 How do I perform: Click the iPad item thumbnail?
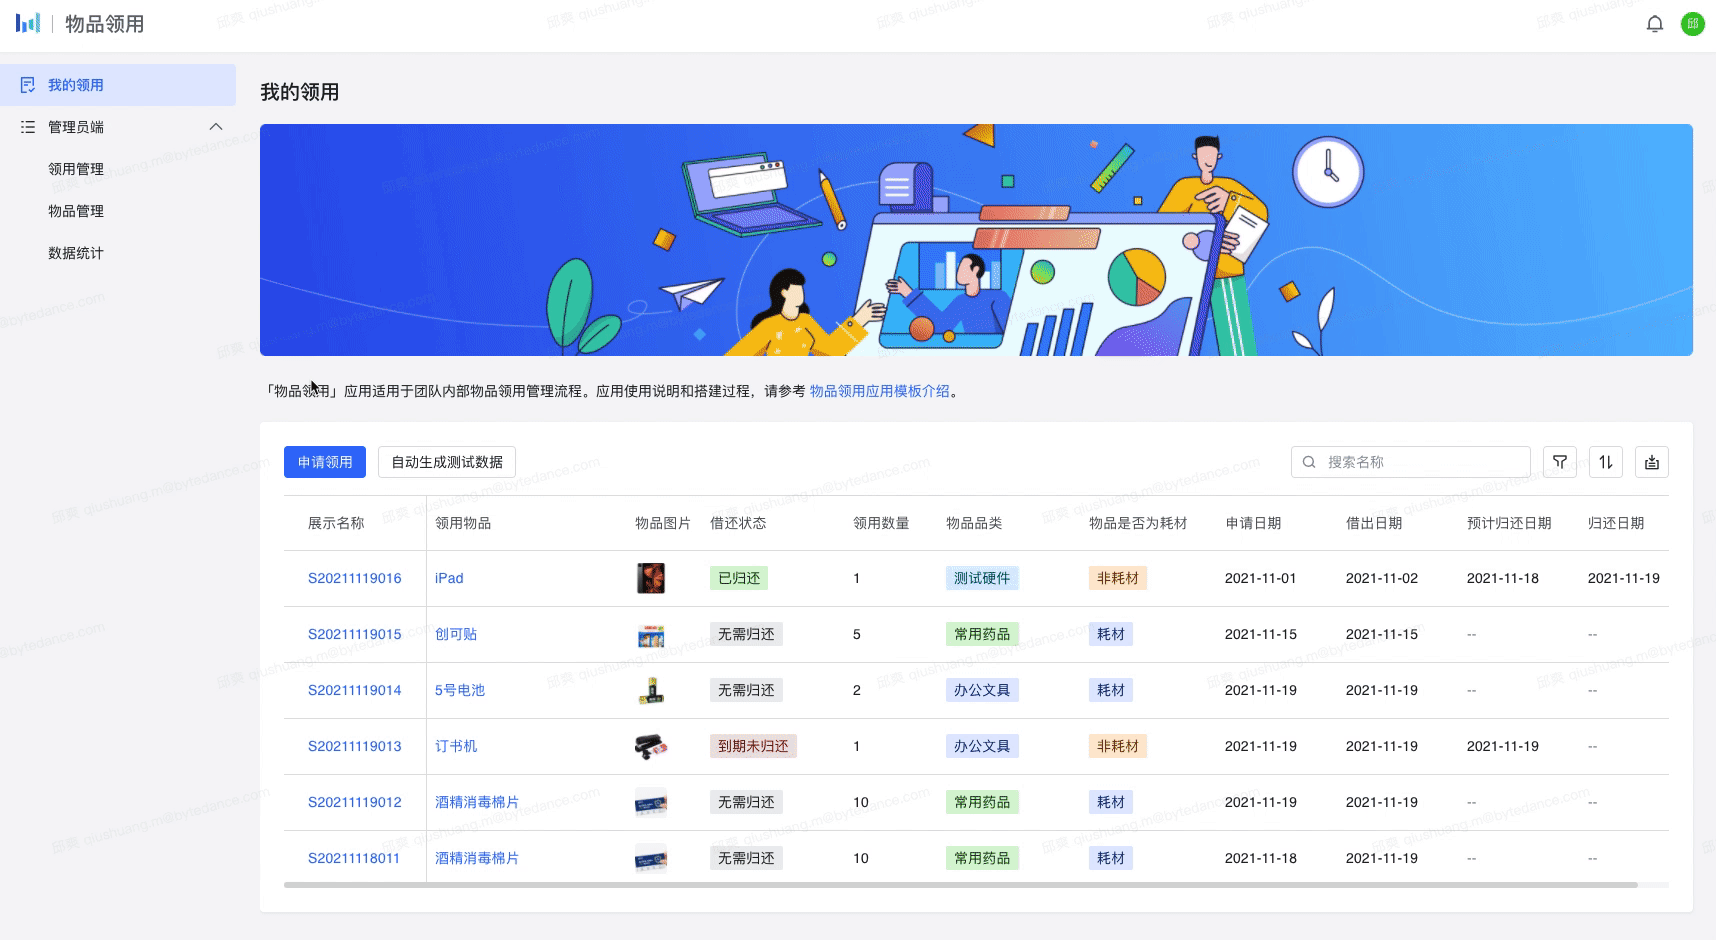(651, 578)
